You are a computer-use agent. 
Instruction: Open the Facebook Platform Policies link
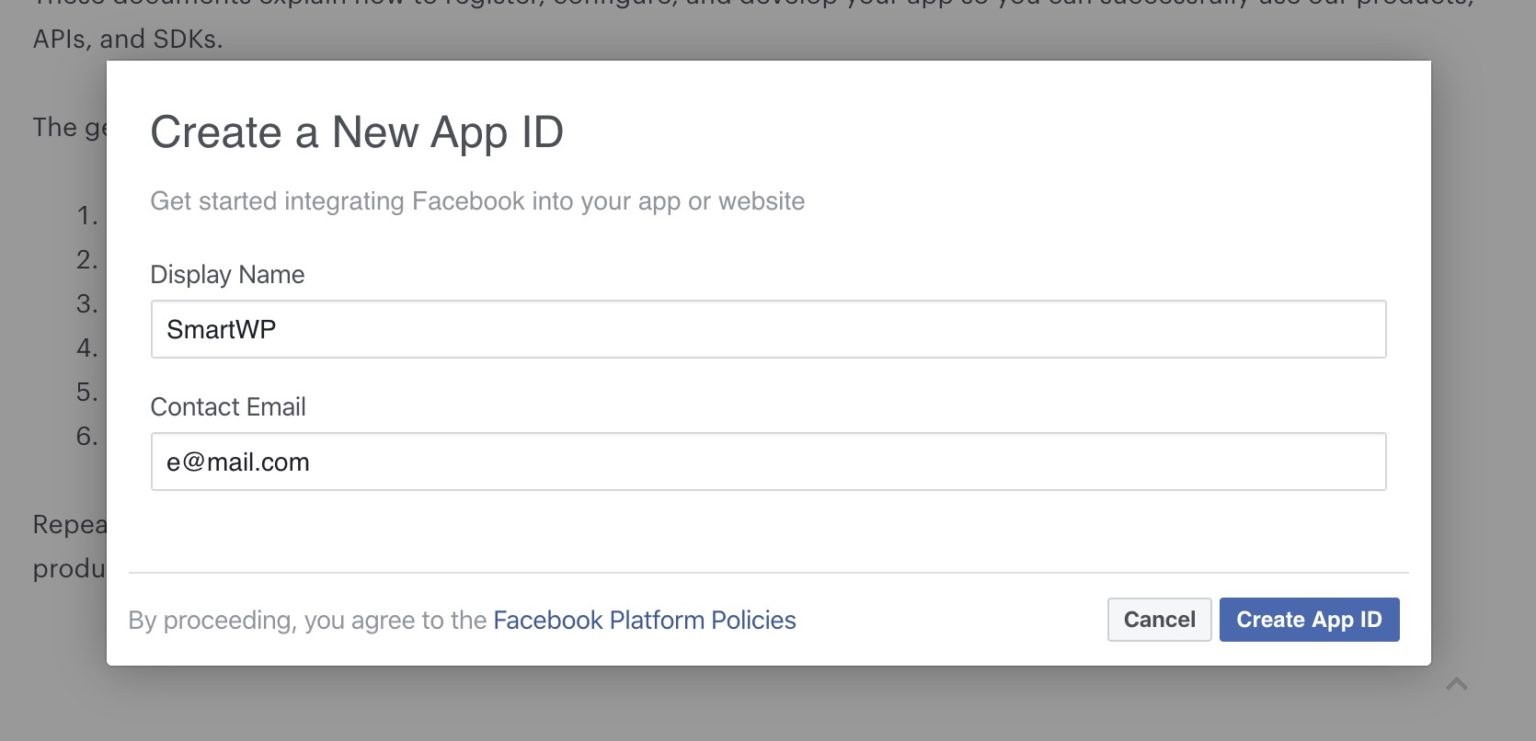click(645, 620)
